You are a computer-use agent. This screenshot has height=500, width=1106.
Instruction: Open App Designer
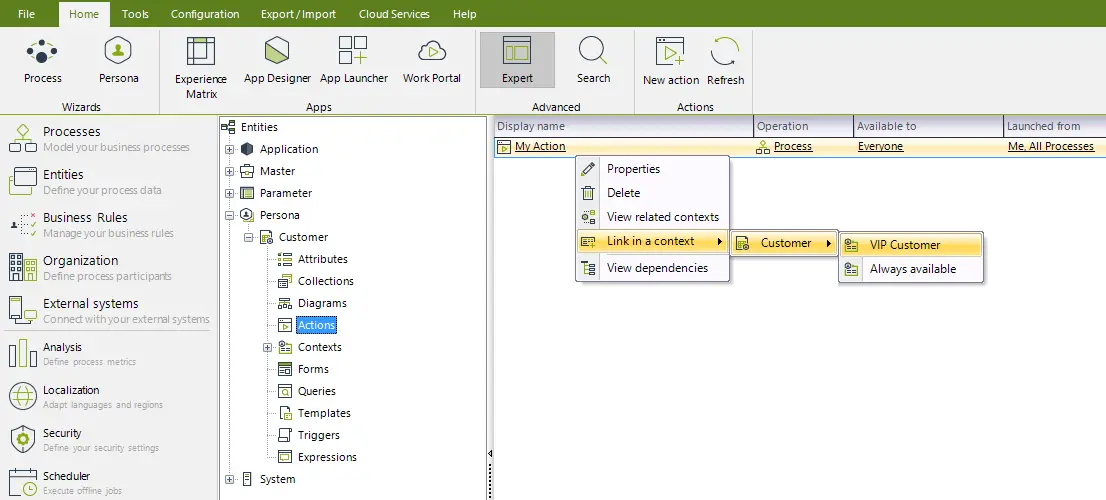click(277, 61)
